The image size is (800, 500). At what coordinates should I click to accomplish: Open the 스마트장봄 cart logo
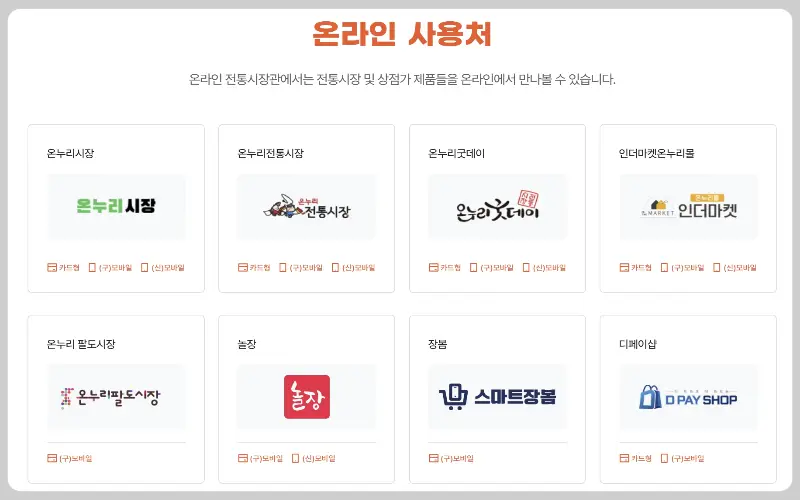[x=497, y=397]
